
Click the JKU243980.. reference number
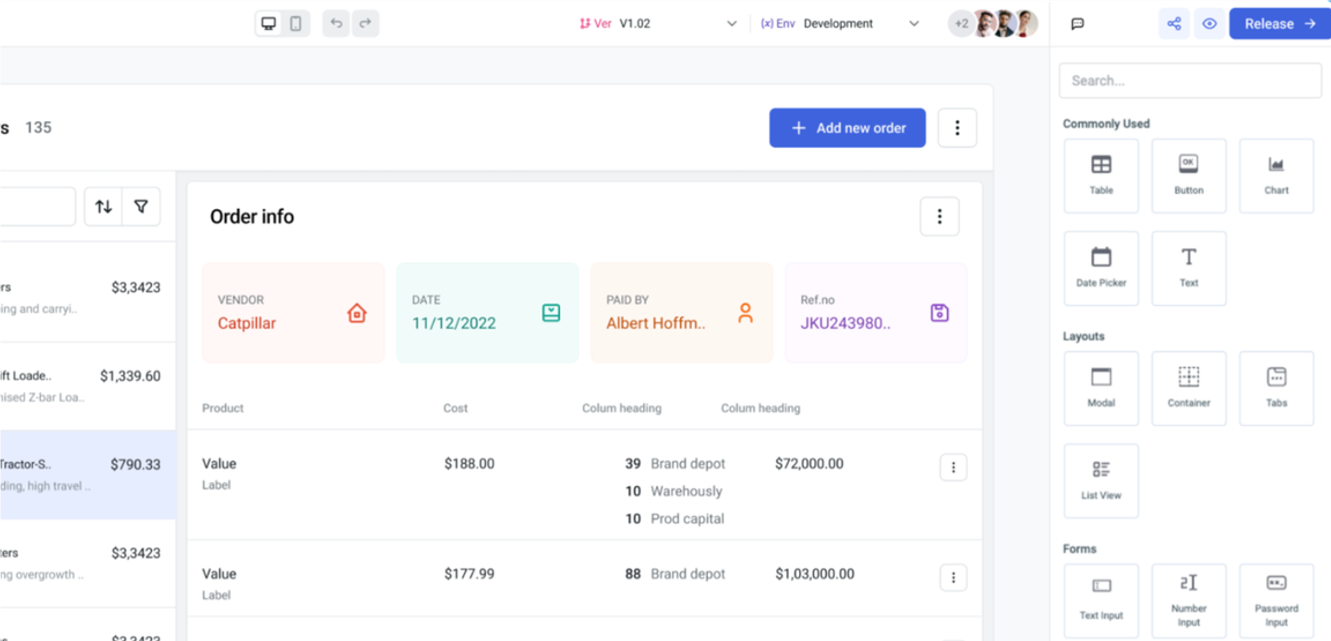click(x=845, y=323)
